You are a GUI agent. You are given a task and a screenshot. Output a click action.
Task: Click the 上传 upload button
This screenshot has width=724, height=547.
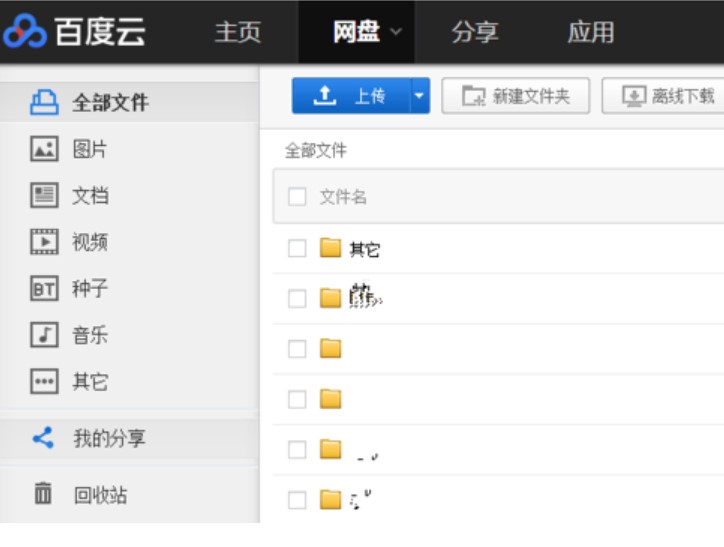point(351,96)
